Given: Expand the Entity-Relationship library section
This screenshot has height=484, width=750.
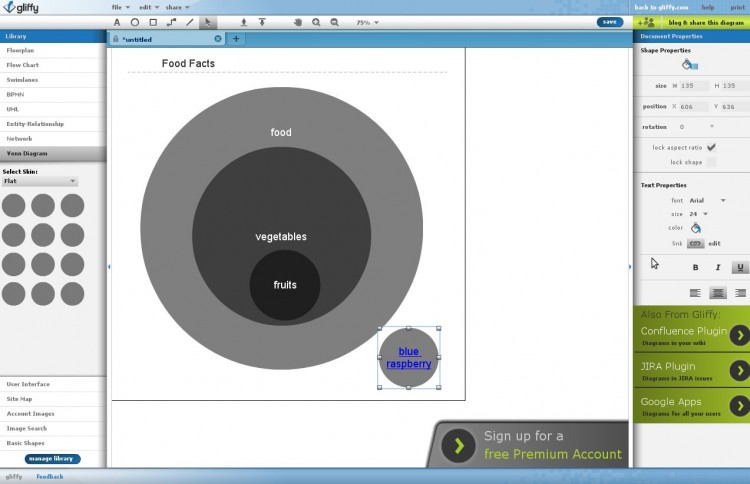Looking at the screenshot, I should (53, 124).
